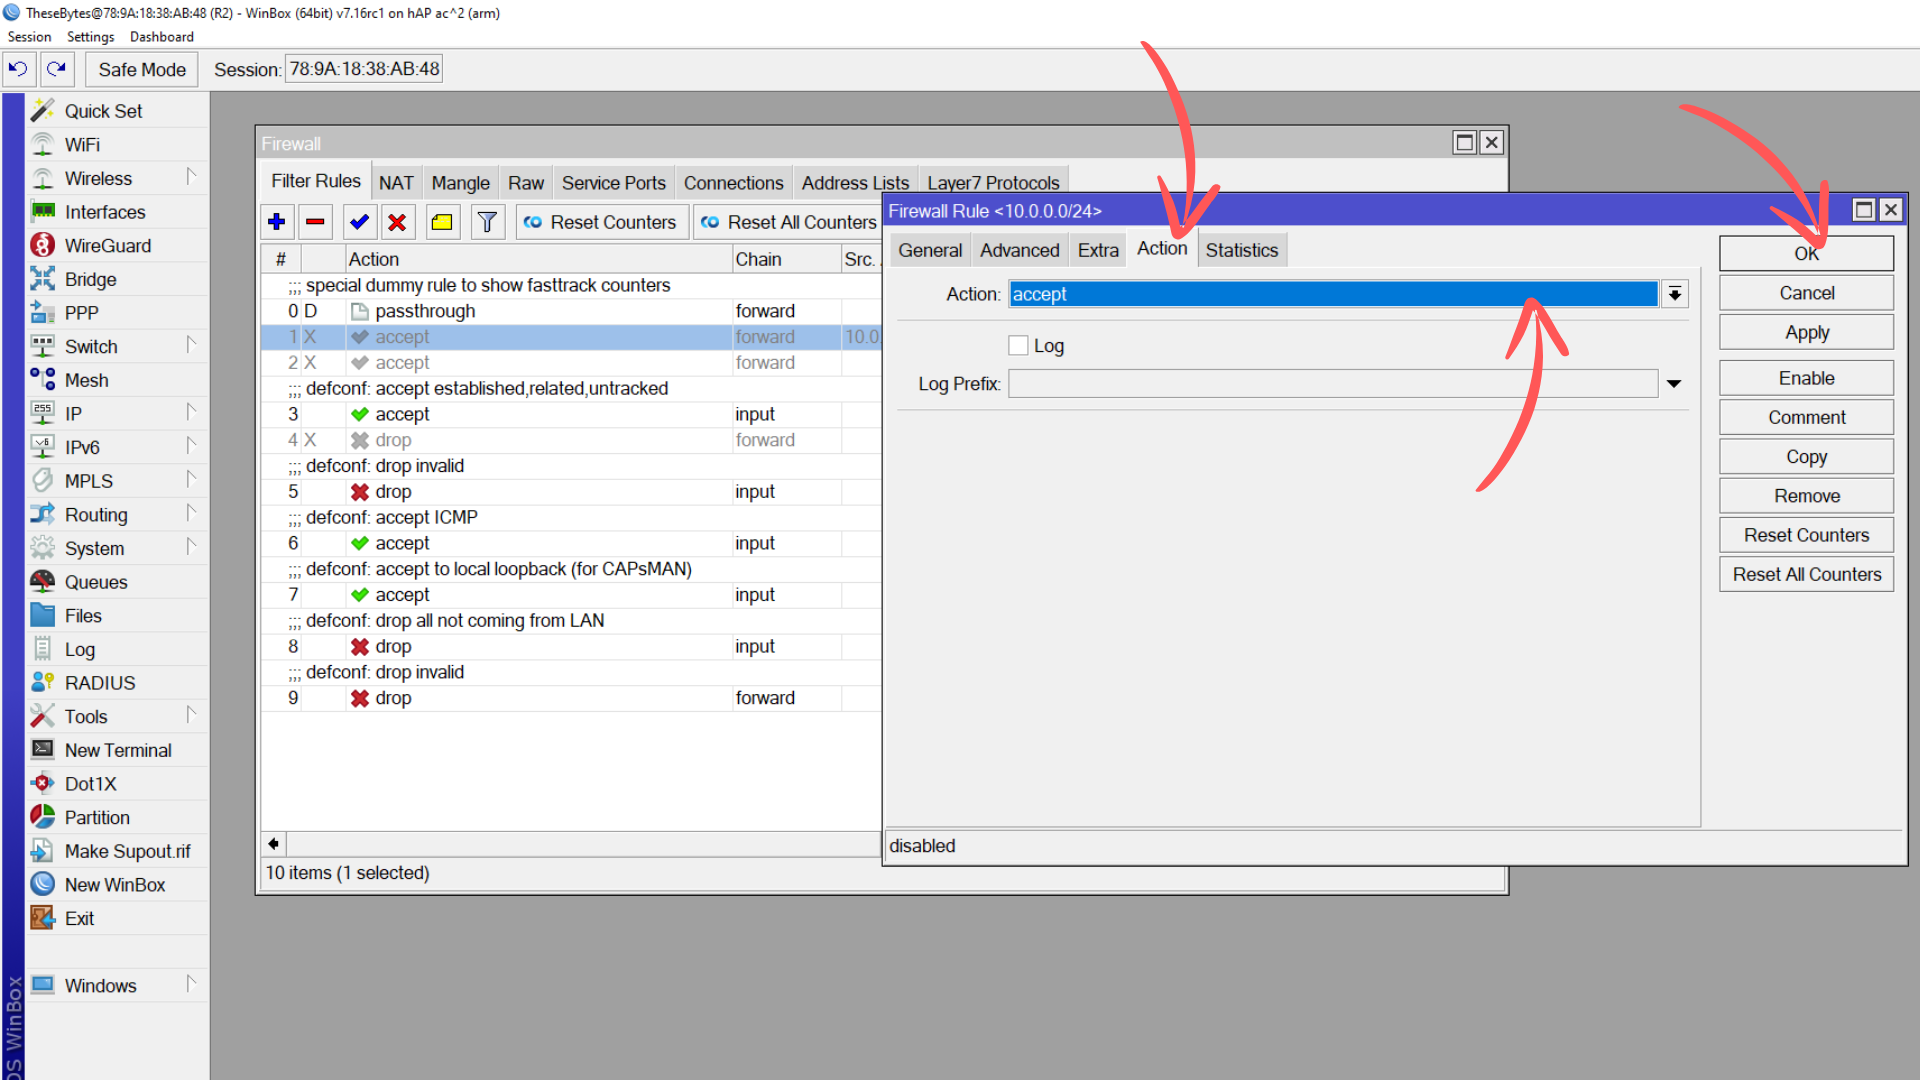1920x1080 pixels.
Task: Open New Terminal from the sidebar
Action: tap(117, 749)
